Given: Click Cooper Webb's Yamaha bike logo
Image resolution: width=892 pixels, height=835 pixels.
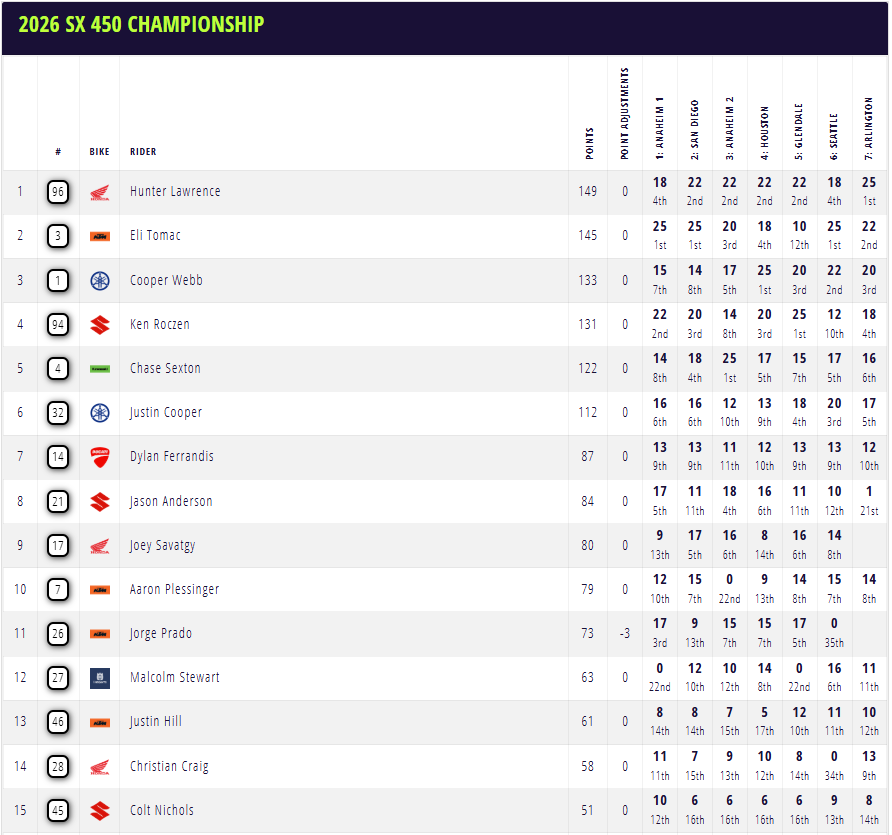Looking at the screenshot, I should 99,280.
